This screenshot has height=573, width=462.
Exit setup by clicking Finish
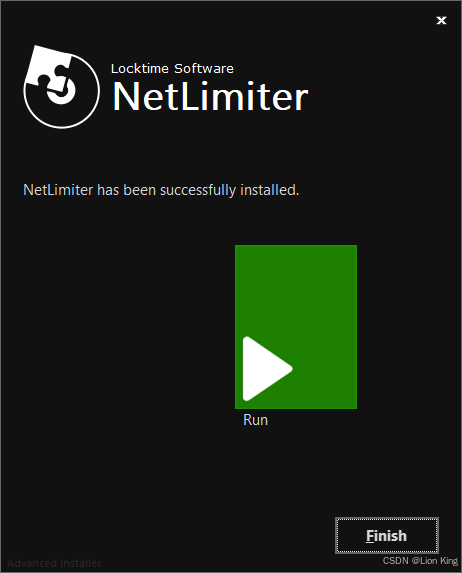(x=387, y=535)
